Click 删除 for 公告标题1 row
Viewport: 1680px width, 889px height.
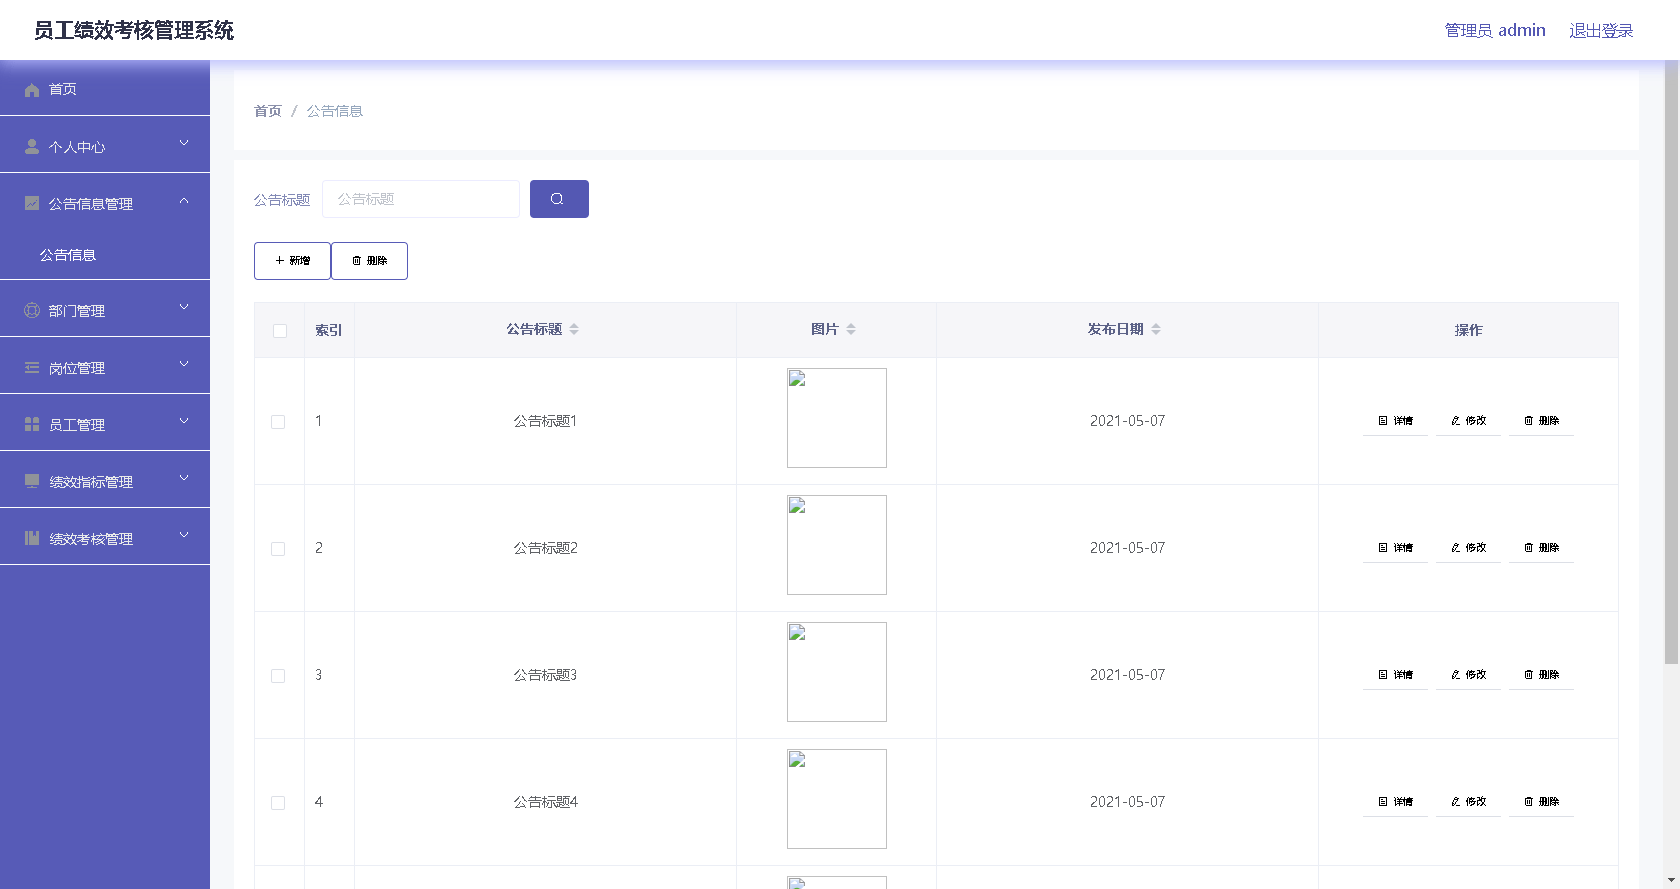(x=1541, y=421)
